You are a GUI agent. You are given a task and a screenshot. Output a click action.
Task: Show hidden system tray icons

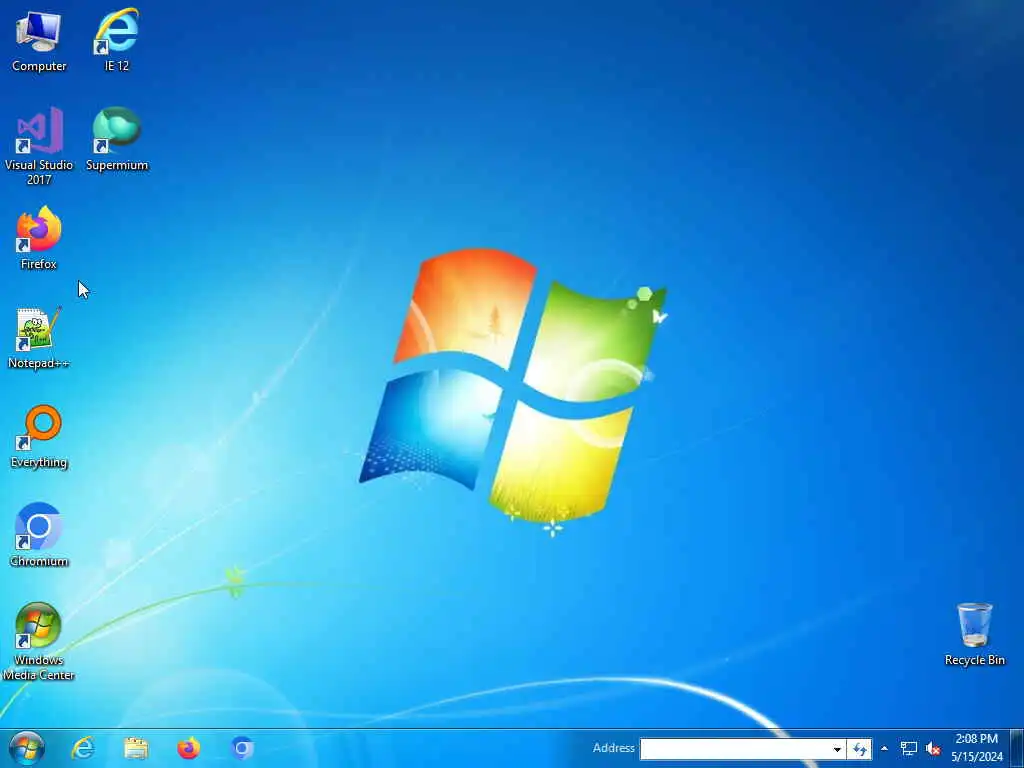(x=884, y=748)
